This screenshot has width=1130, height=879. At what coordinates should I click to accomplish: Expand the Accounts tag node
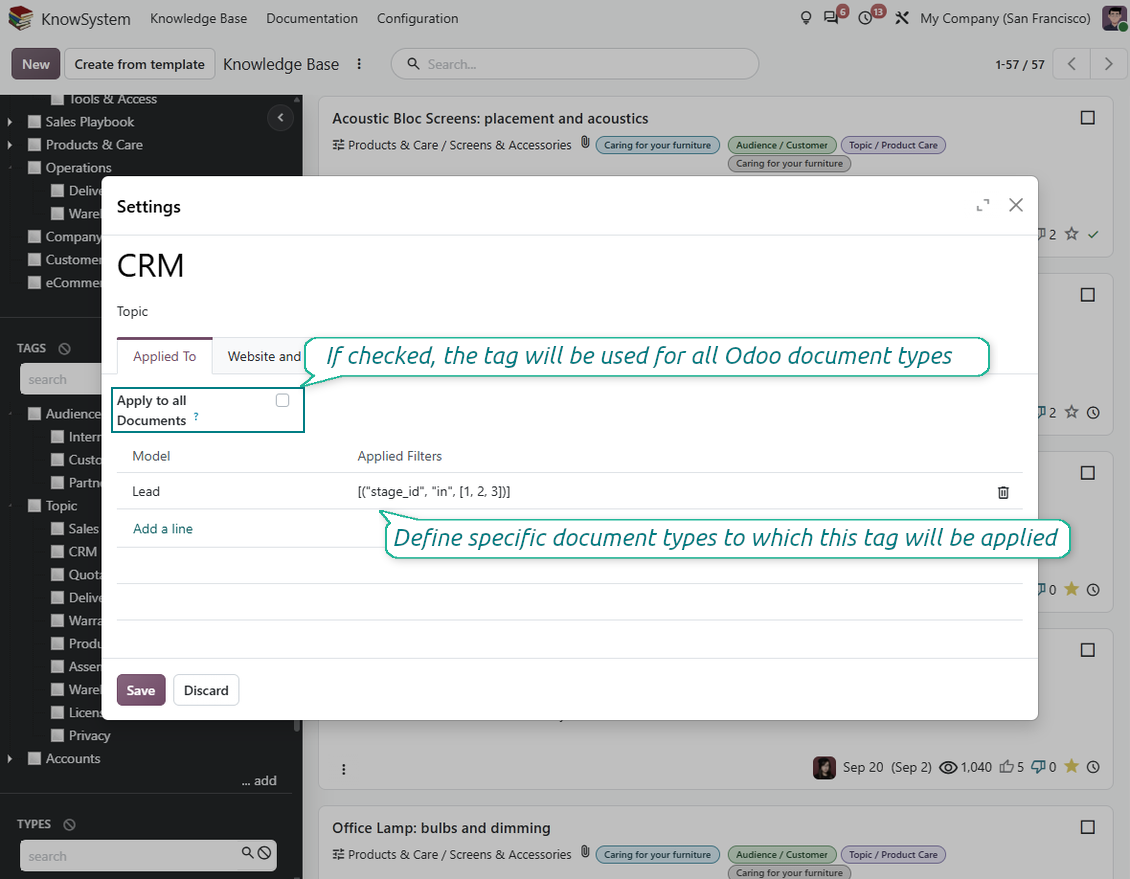click(x=10, y=759)
